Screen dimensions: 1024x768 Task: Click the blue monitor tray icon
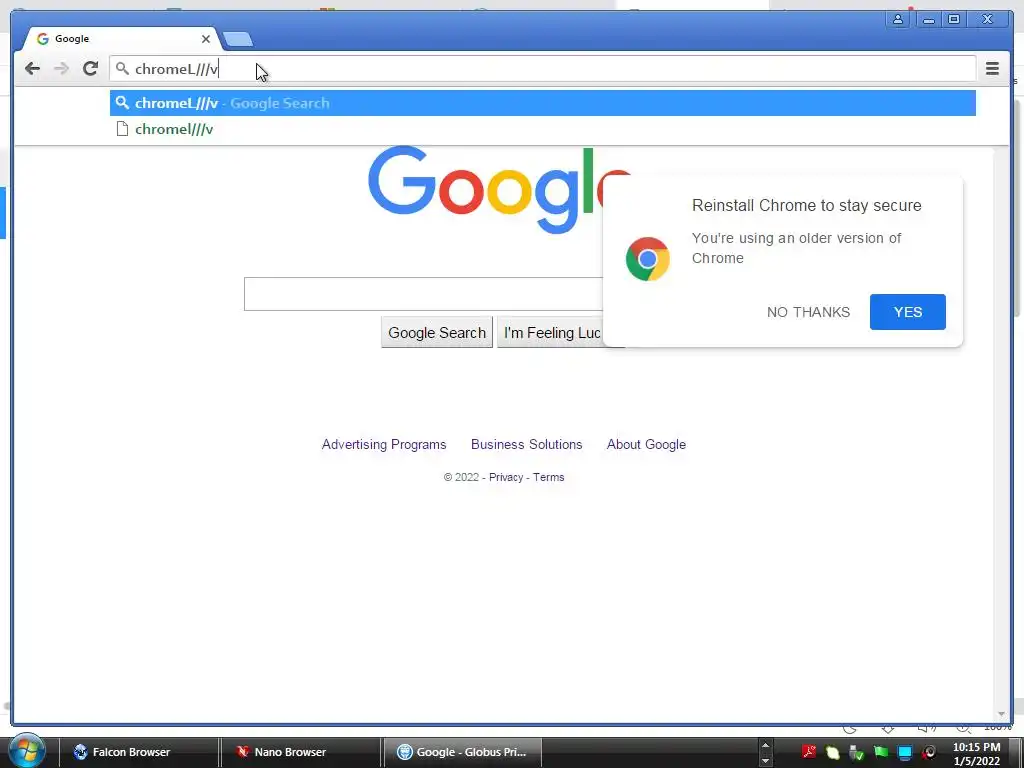point(905,753)
